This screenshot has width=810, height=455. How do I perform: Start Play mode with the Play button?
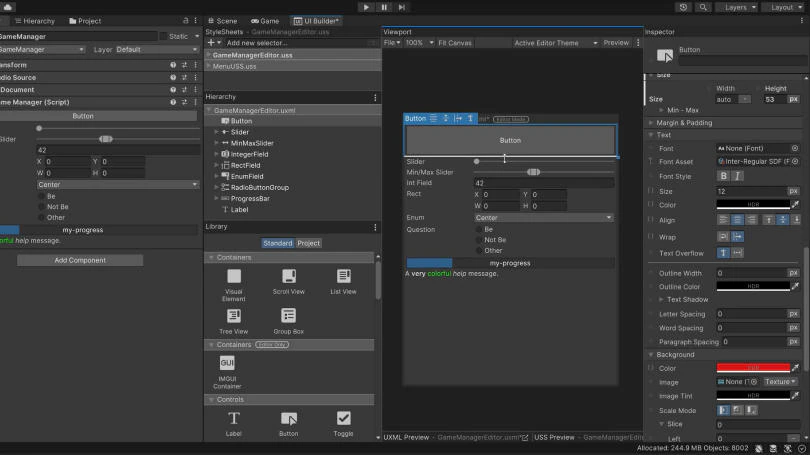point(366,7)
